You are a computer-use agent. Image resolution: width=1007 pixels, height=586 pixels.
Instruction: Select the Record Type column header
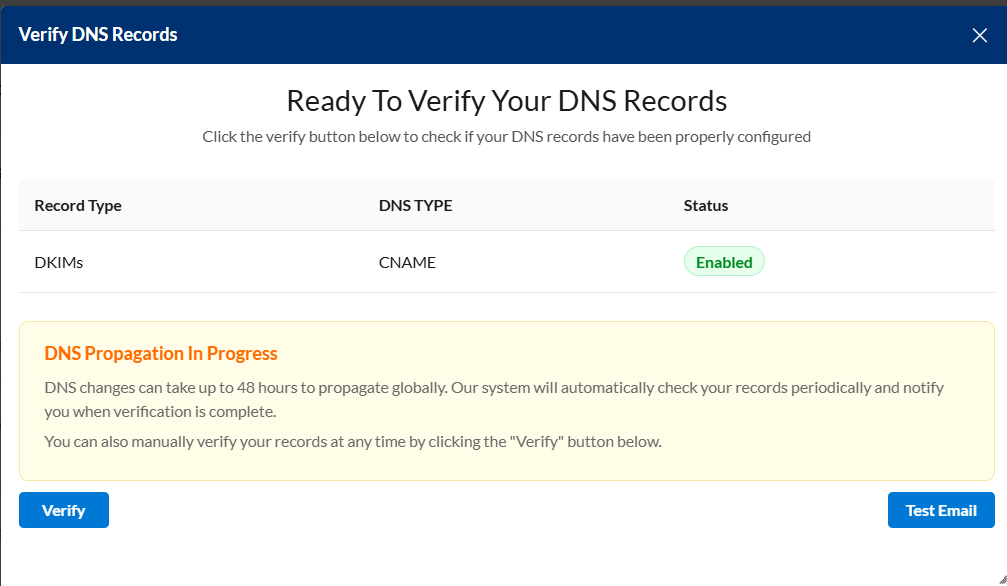[x=78, y=205]
